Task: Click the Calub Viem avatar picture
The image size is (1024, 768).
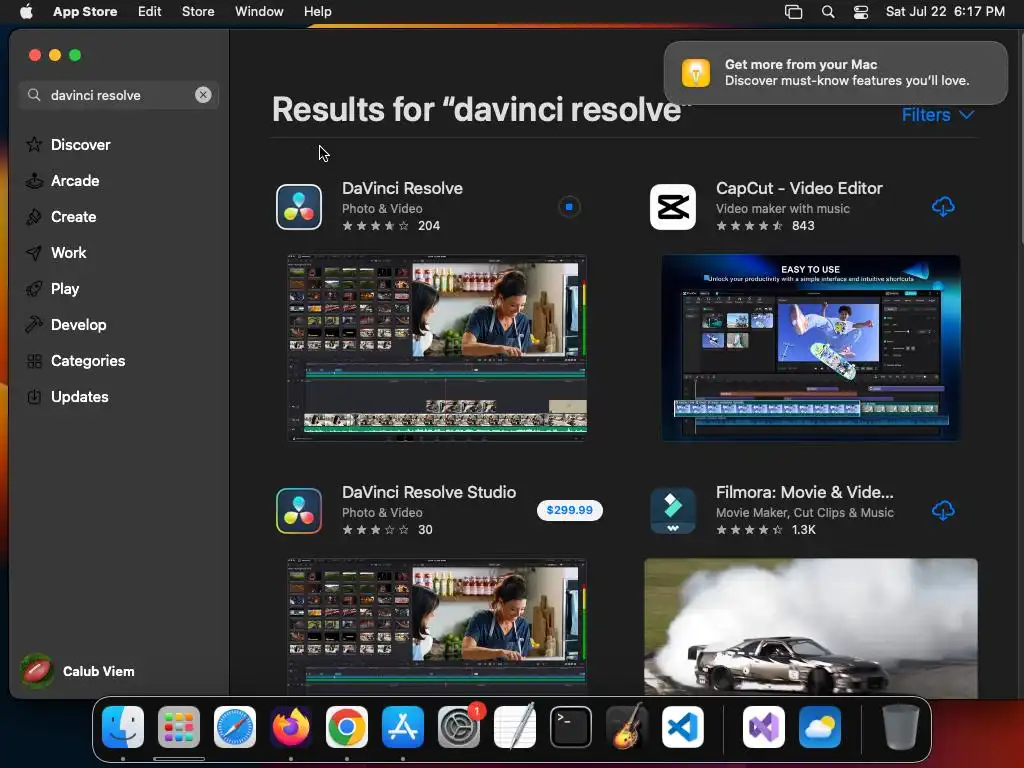Action: point(37,671)
